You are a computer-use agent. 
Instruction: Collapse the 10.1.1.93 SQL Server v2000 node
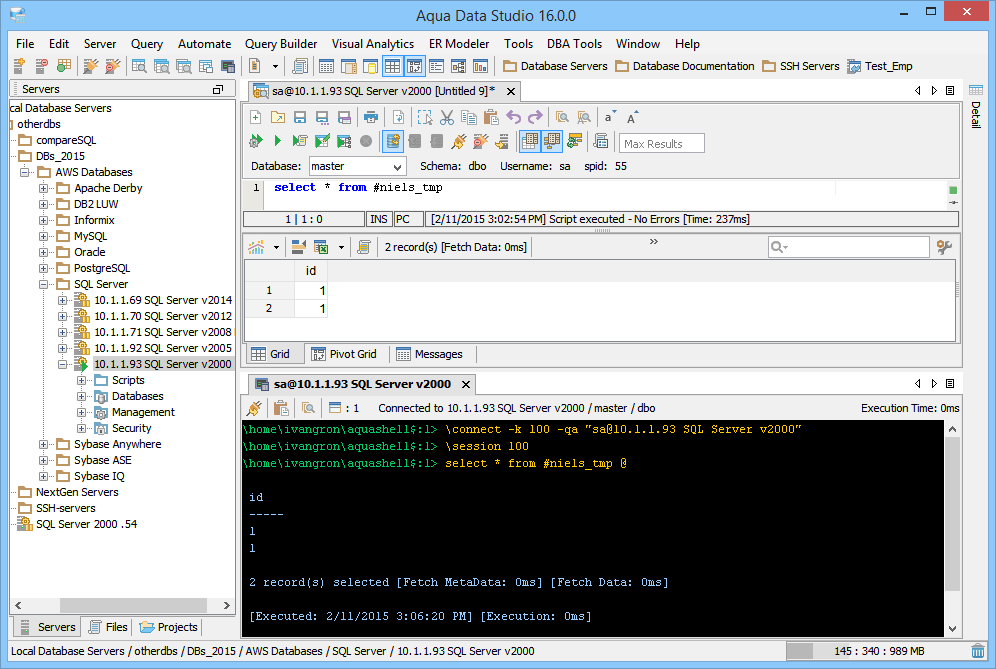point(62,365)
